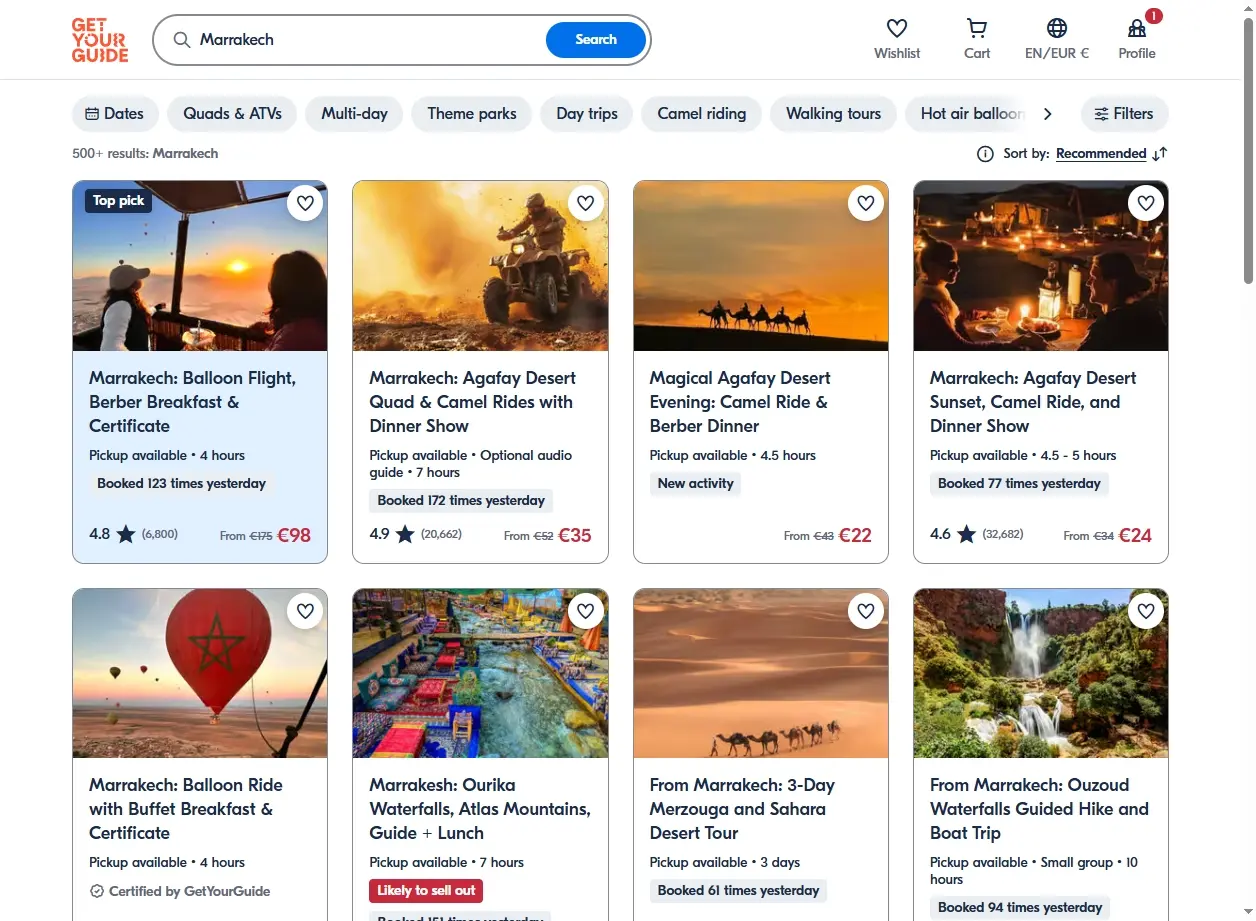Click the Ouzoud waterfall photo
Image resolution: width=1256 pixels, height=921 pixels.
click(x=1041, y=673)
